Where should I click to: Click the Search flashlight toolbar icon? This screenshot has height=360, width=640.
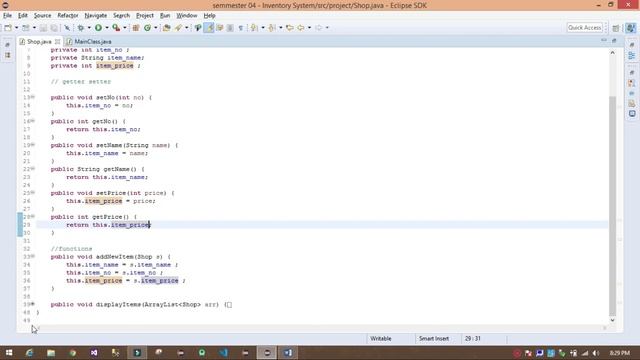coord(178,28)
